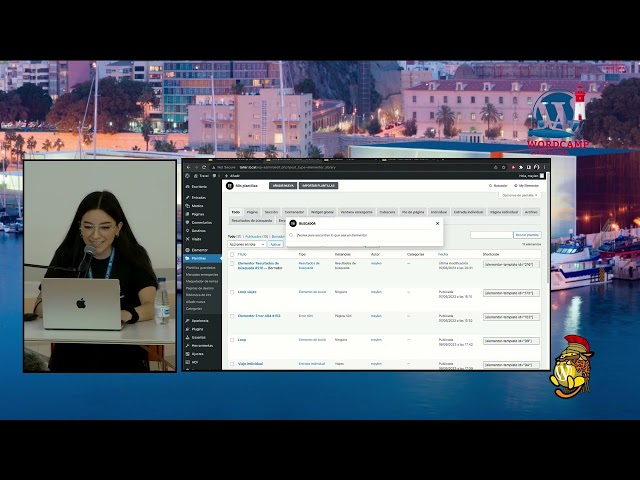Image resolution: width=640 pixels, height=480 pixels.
Task: Click the WordPress logo in the admin bar
Action: pyautogui.click(x=187, y=176)
